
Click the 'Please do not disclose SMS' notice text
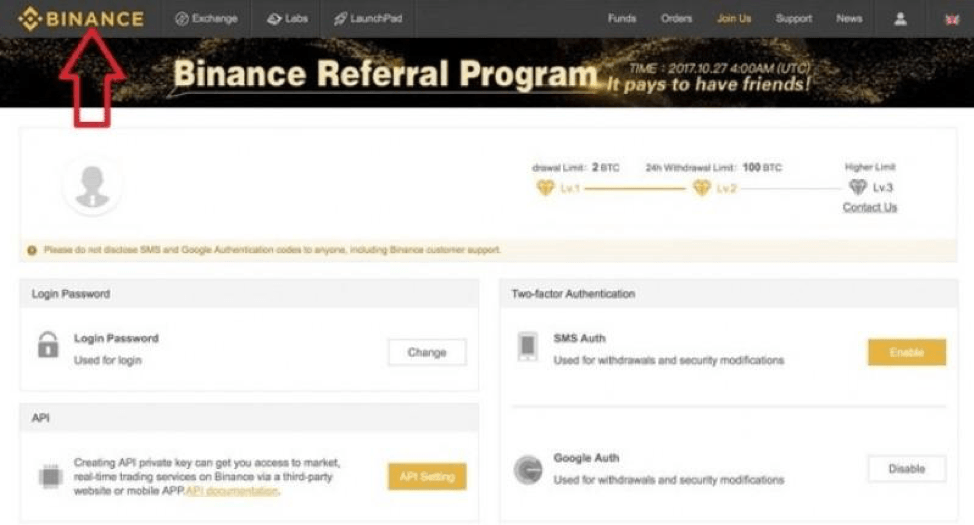272,250
